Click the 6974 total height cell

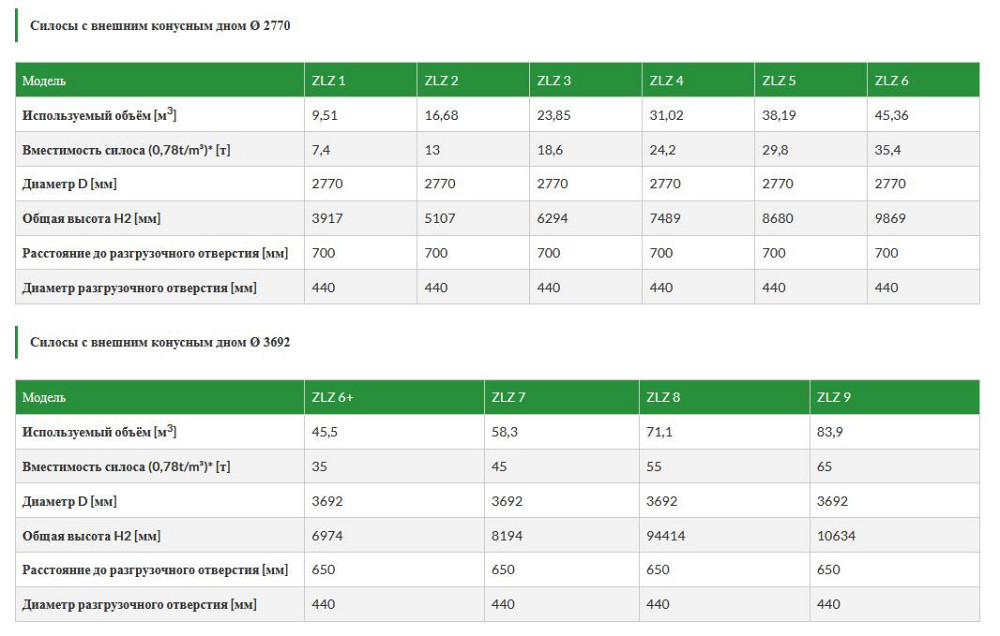click(328, 536)
